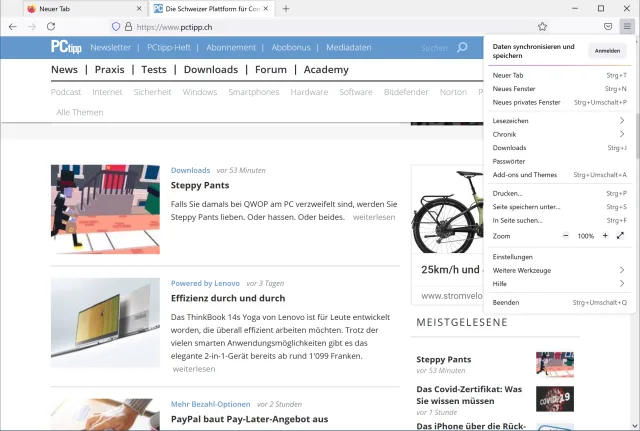Go to the Praxis section
This screenshot has width=640, height=431.
click(x=109, y=70)
